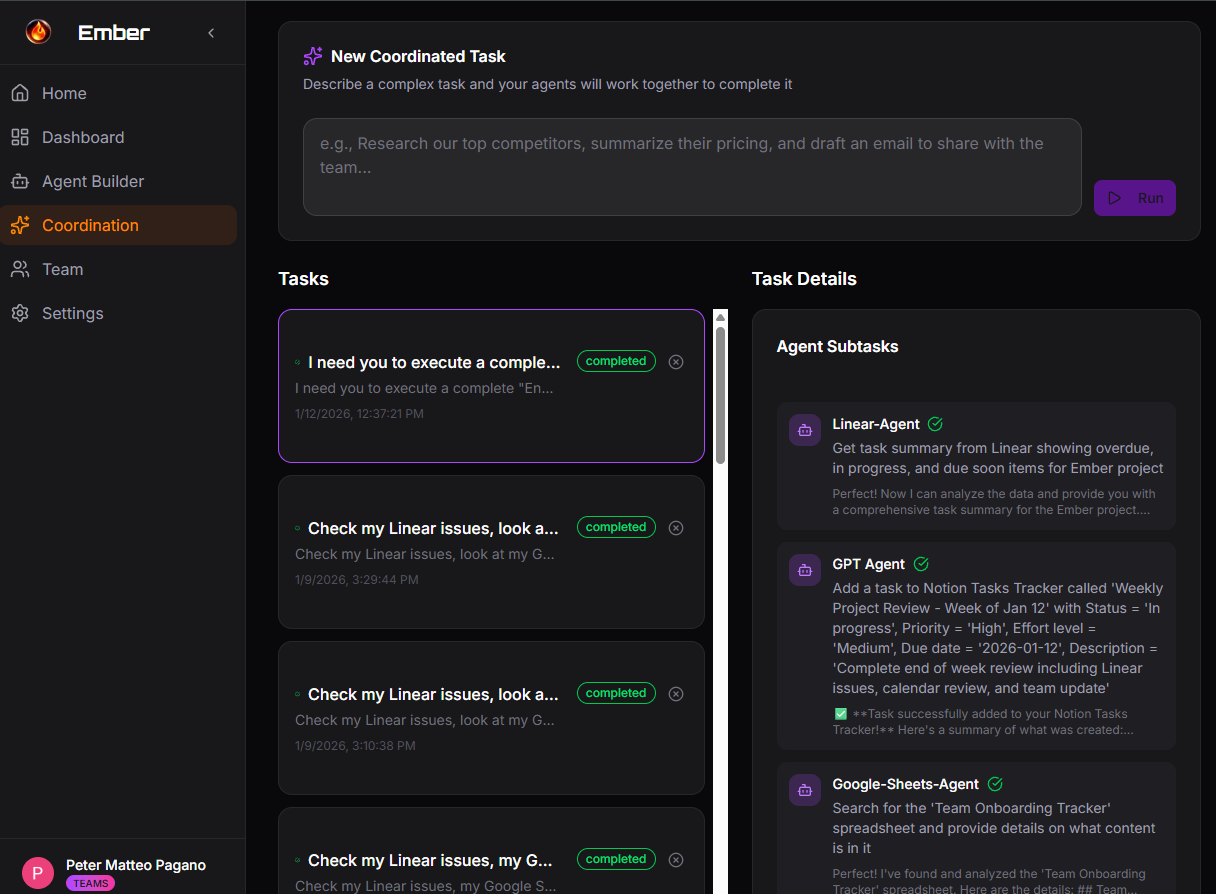
Task: Click the user avatar with letter P
Action: (38, 873)
